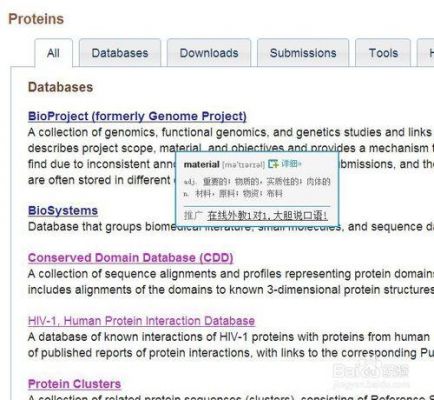The width and height of the screenshot is (434, 400).
Task: Open the Protein Clusters link
Action: (x=74, y=384)
